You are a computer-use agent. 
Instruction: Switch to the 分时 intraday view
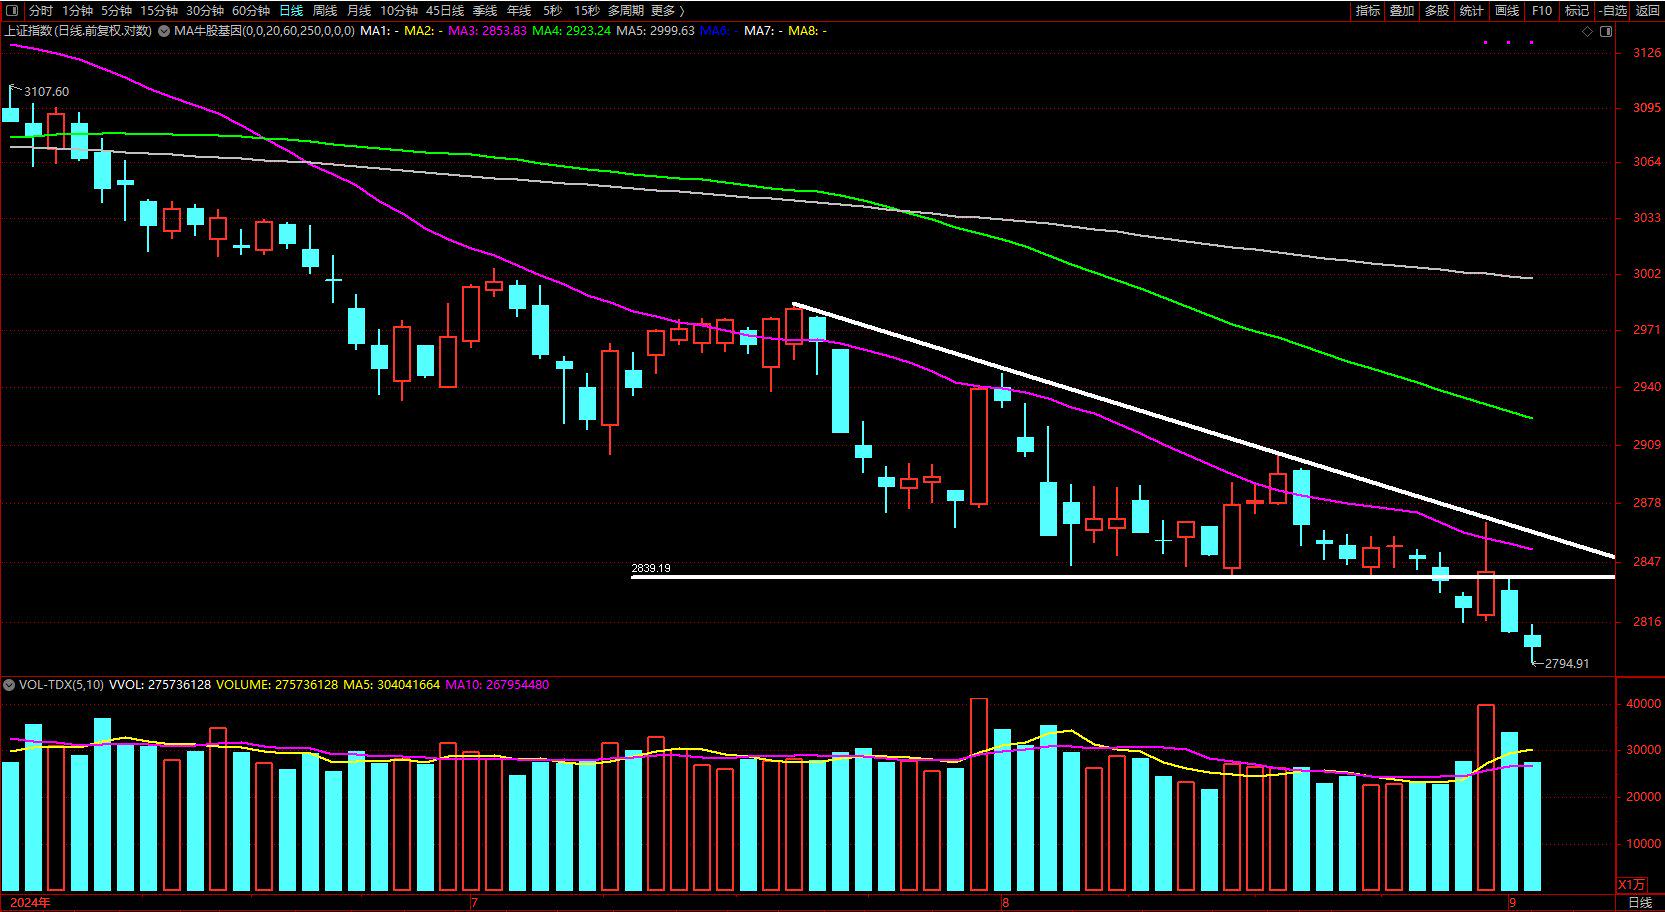(x=40, y=11)
